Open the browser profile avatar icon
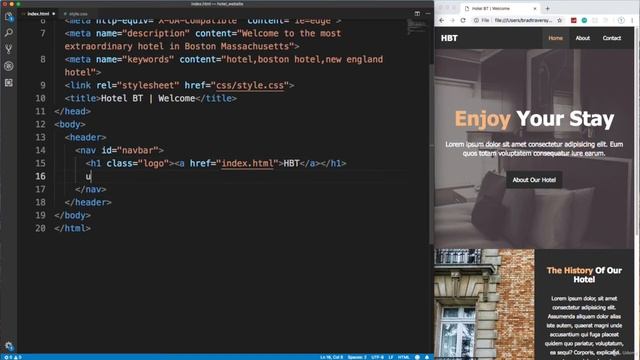This screenshot has height=360, width=640. [621, 20]
